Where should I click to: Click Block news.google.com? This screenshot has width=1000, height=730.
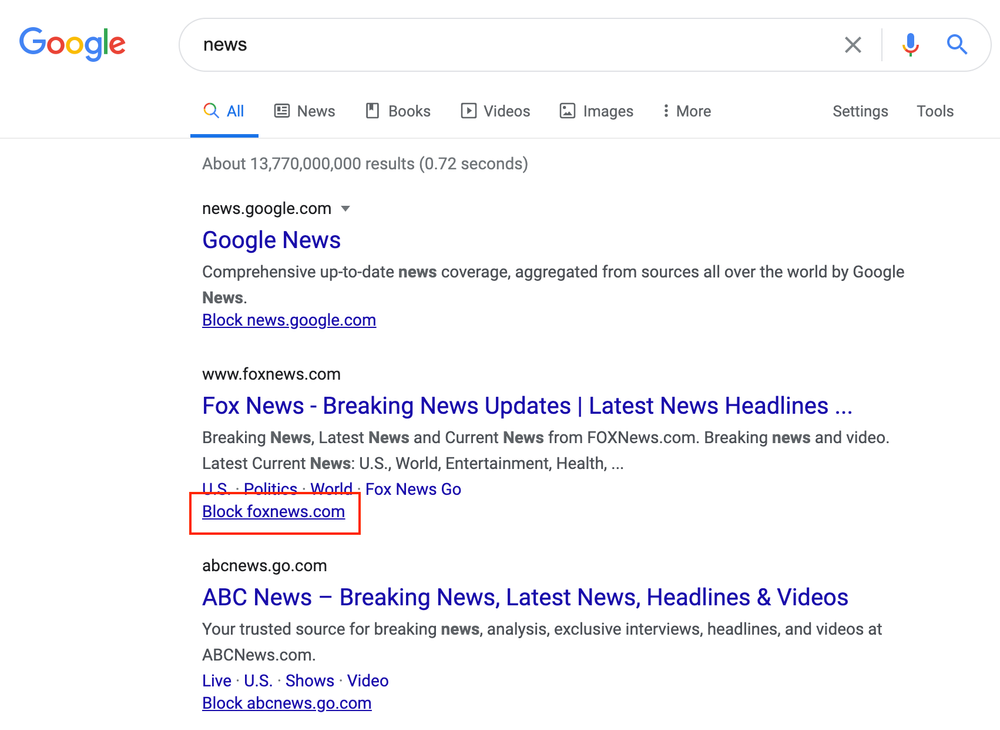pyautogui.click(x=289, y=319)
